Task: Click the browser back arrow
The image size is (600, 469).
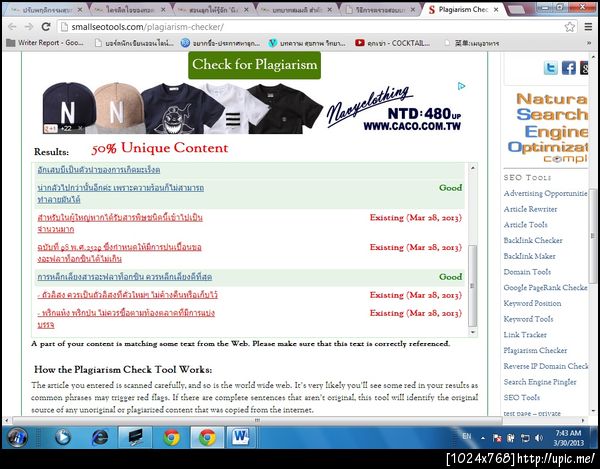Action: pos(12,26)
